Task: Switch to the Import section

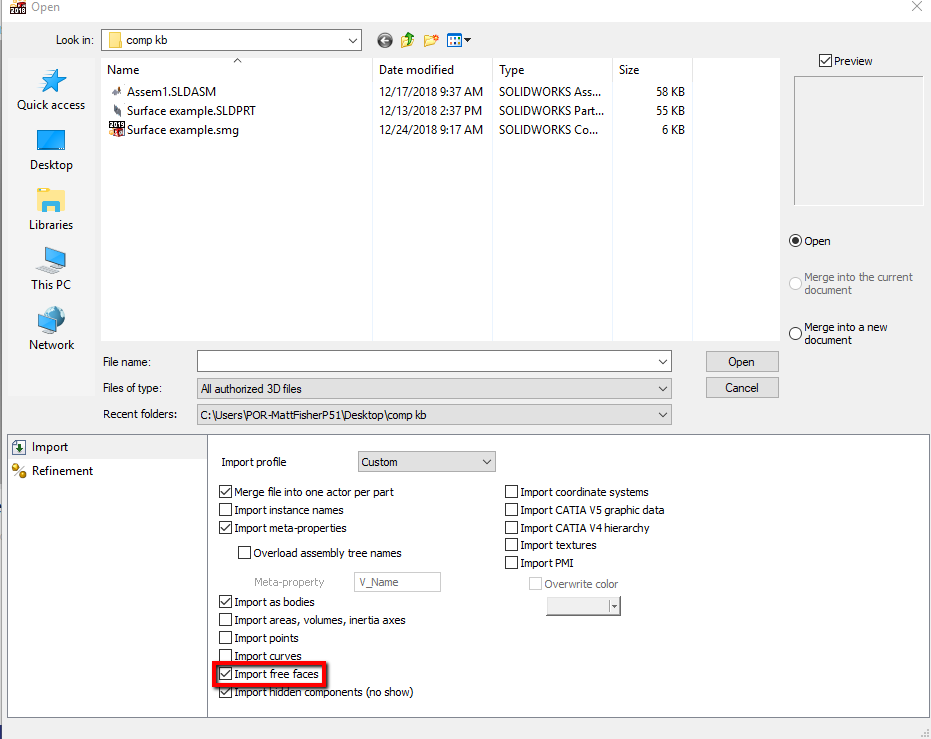Action: (107, 447)
